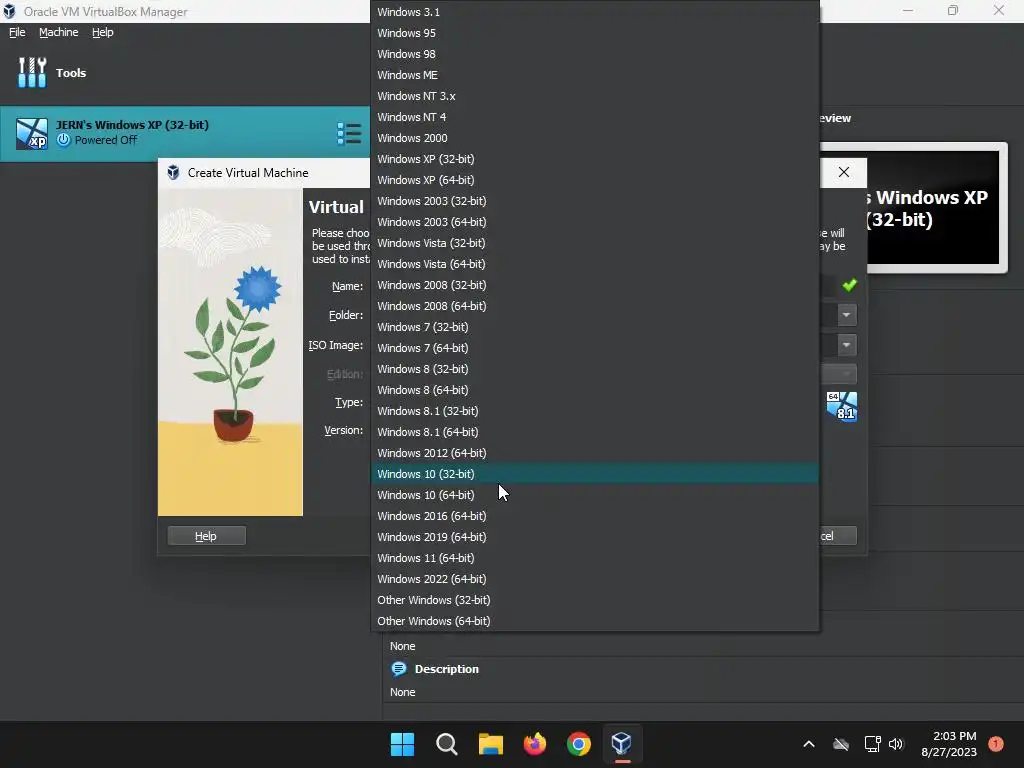Choose Windows 95 from version list
This screenshot has height=768, width=1024.
(x=595, y=33)
